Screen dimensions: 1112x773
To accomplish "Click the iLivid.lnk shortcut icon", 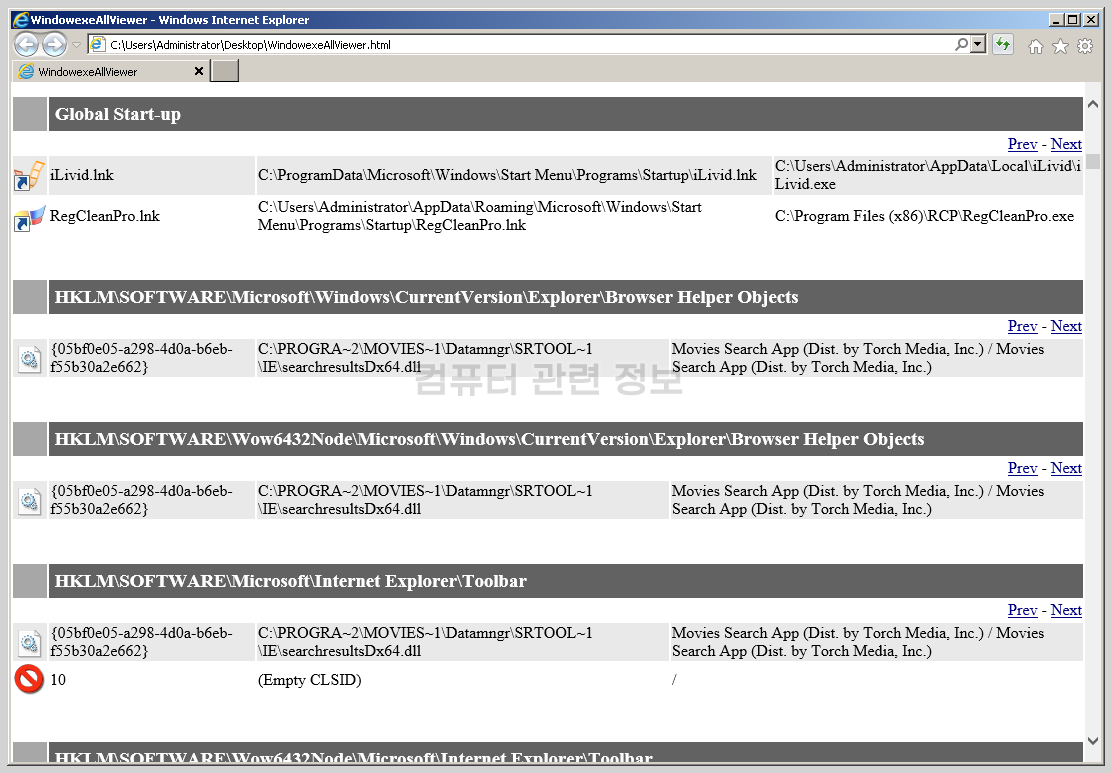I will [29, 176].
